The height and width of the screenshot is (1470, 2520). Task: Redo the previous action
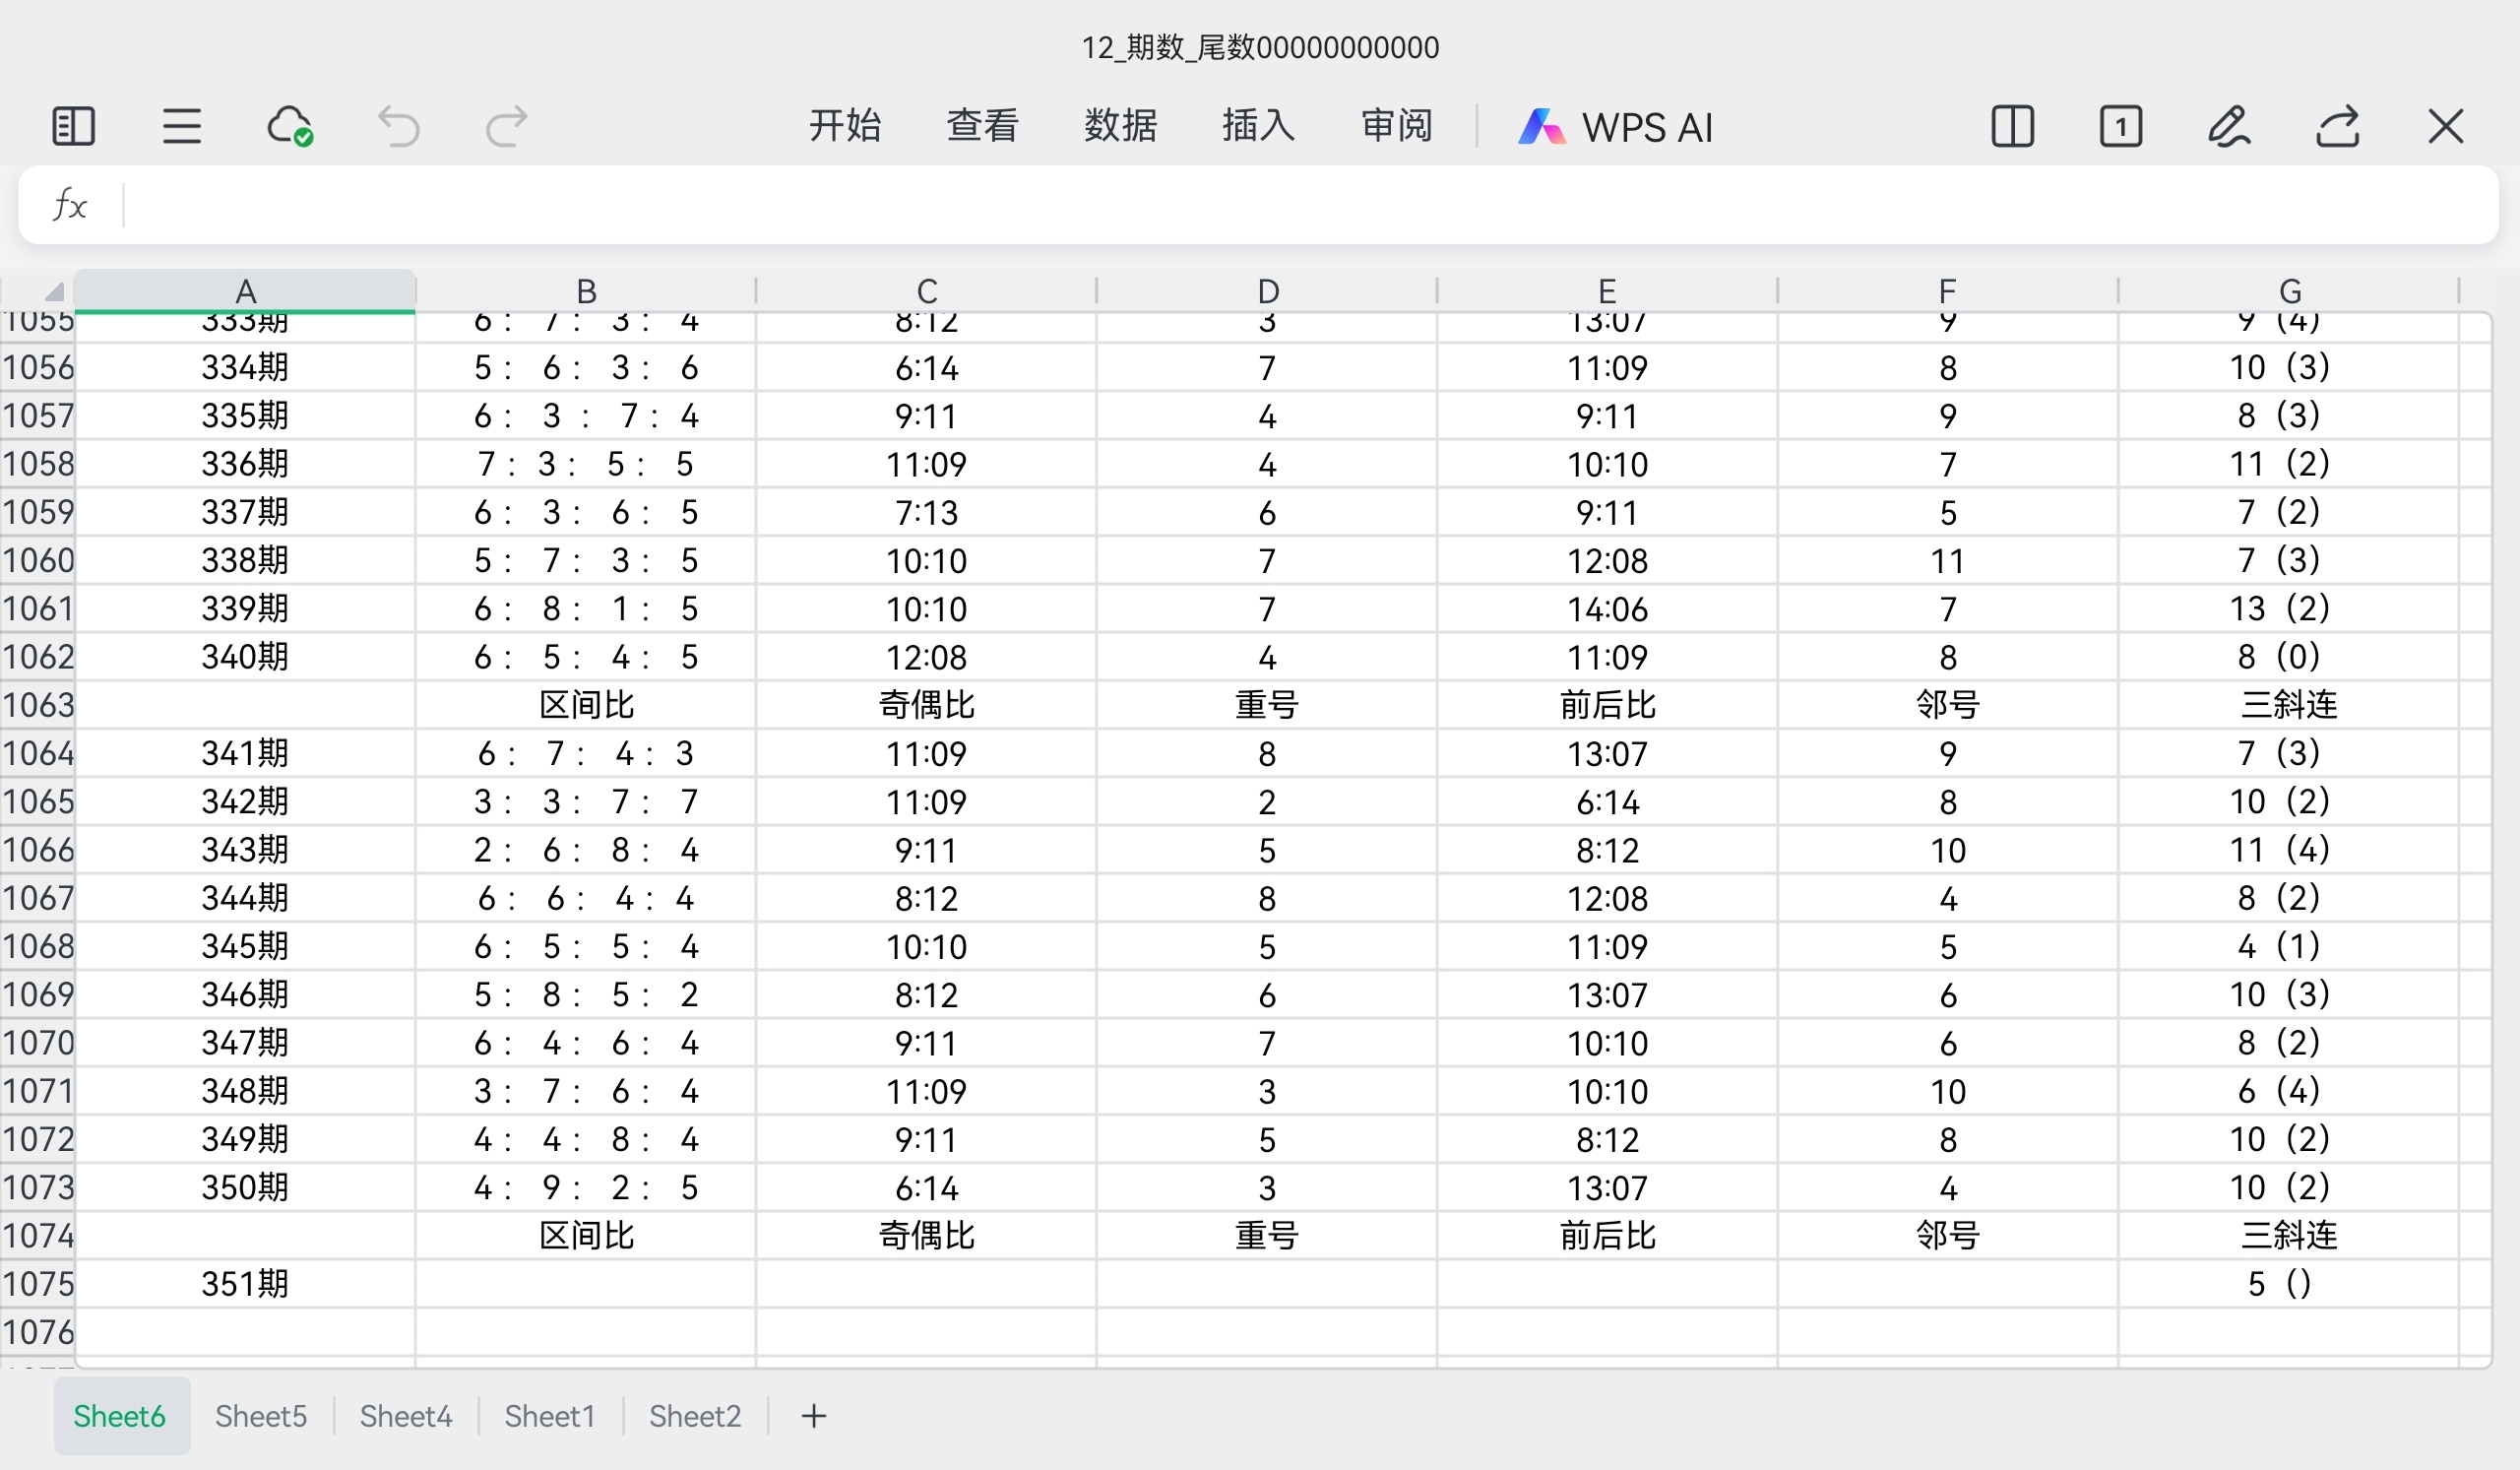(506, 127)
